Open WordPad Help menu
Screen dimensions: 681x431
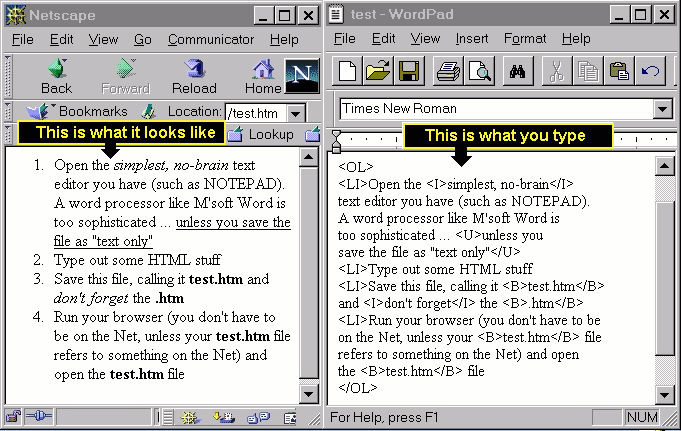pos(576,39)
